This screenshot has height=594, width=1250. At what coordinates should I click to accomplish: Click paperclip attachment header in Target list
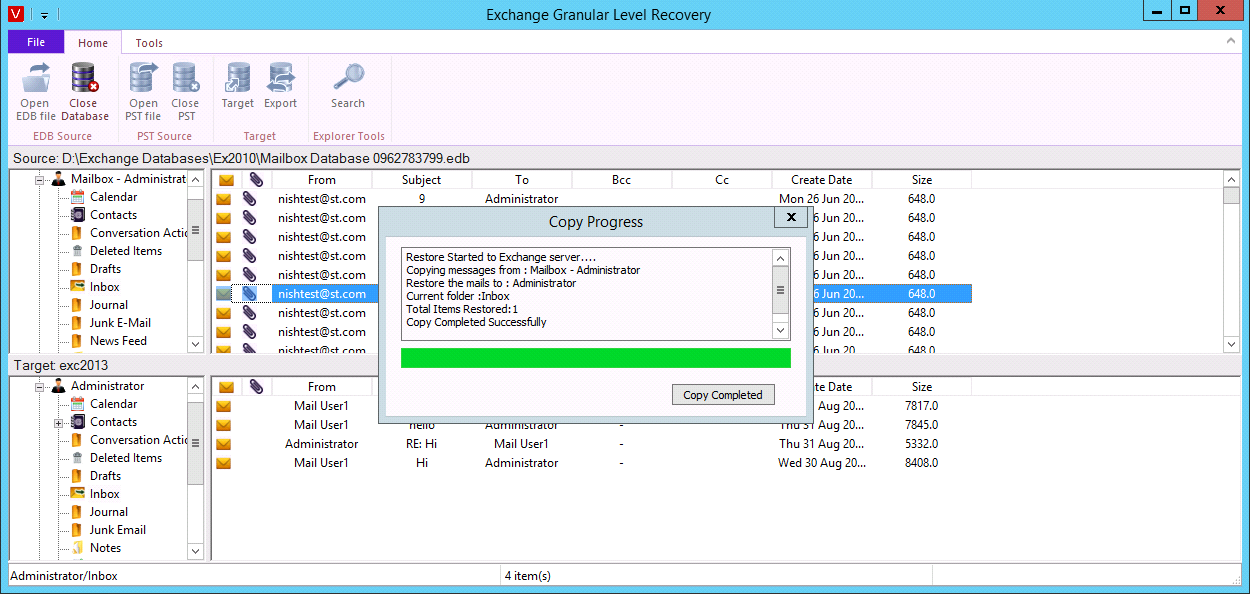256,387
